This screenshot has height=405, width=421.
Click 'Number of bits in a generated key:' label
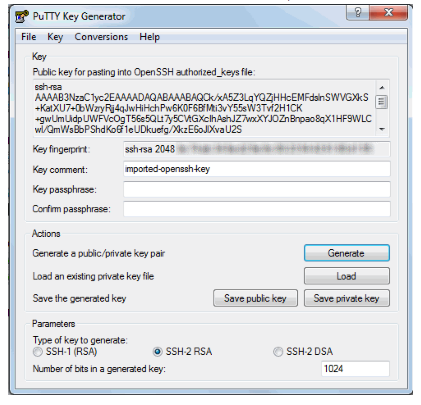[x=99, y=369]
